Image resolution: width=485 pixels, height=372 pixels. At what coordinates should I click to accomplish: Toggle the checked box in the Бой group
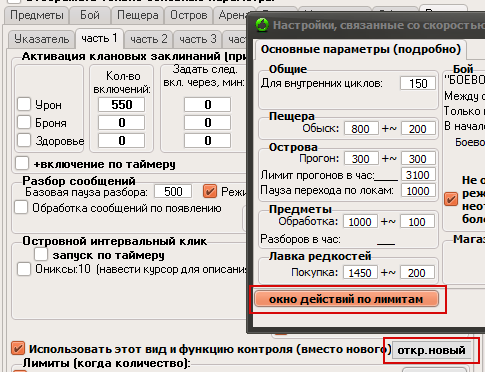point(451,199)
